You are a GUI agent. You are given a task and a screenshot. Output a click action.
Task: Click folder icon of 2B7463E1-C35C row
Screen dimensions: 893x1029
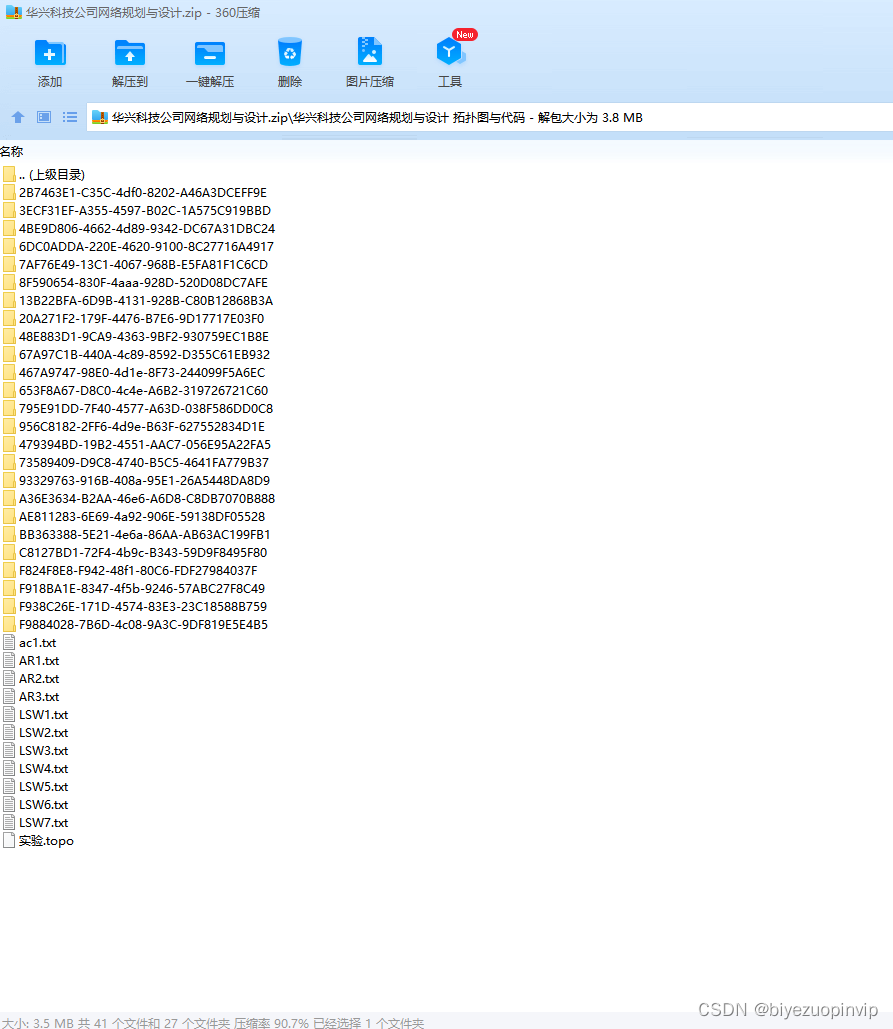pyautogui.click(x=9, y=192)
